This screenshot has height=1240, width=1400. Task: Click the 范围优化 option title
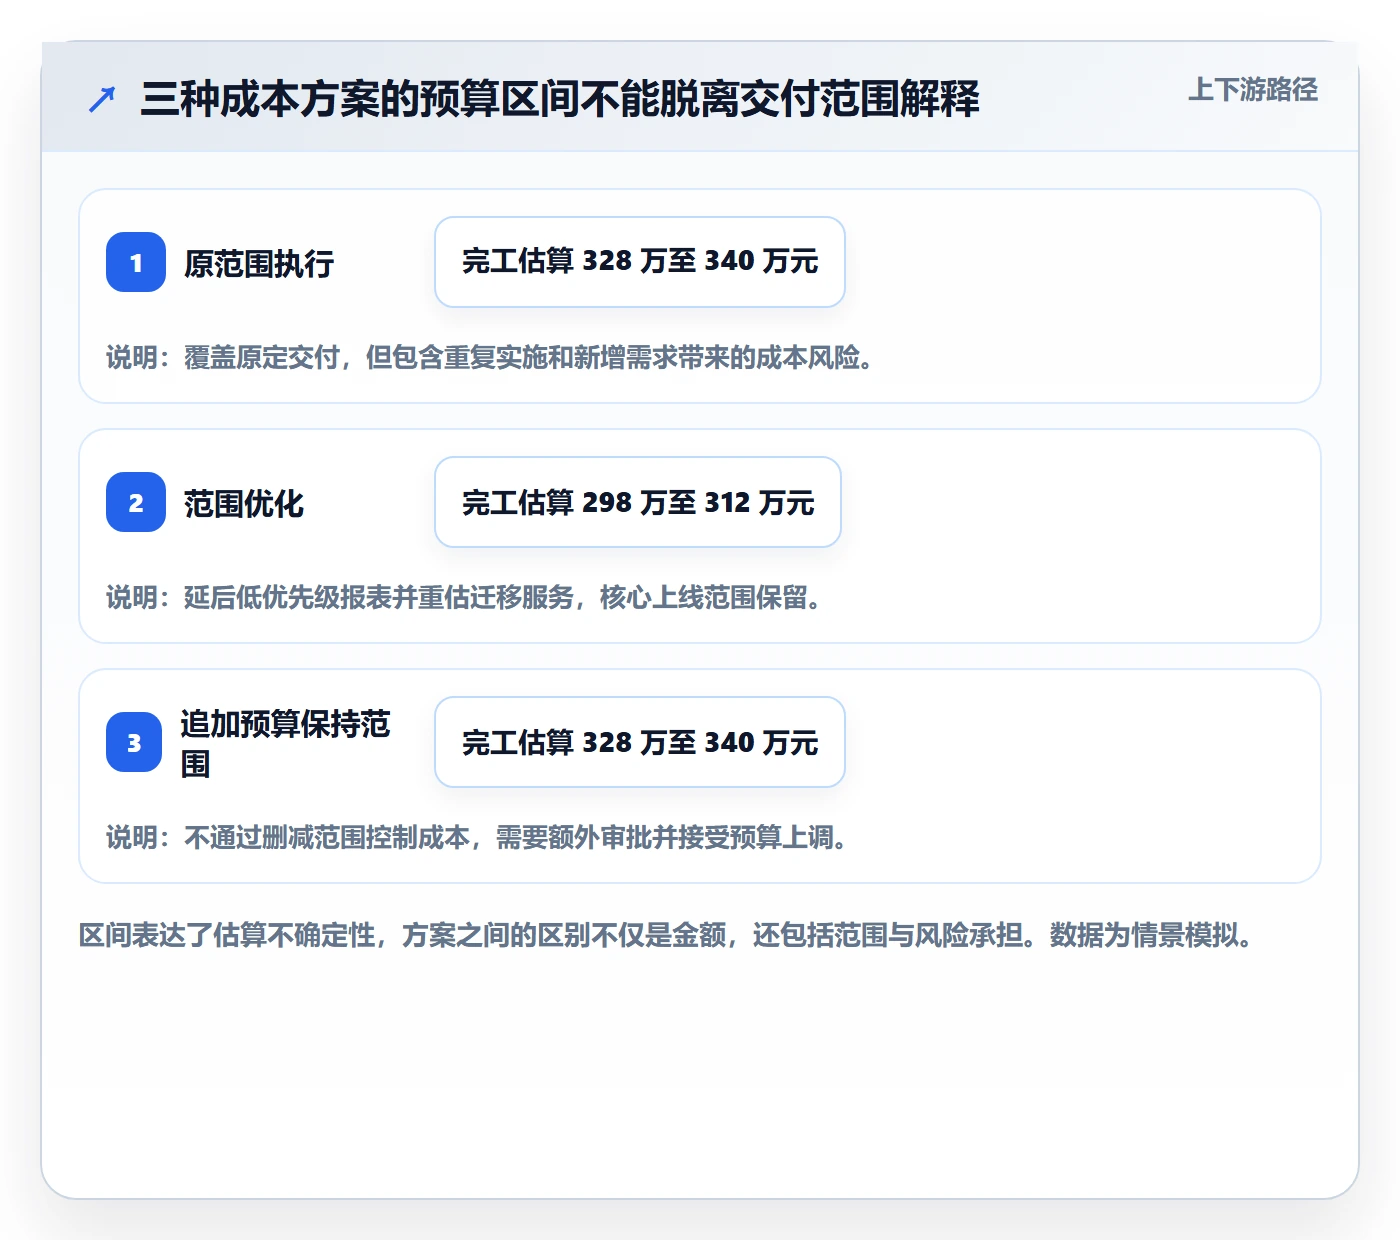click(x=244, y=503)
